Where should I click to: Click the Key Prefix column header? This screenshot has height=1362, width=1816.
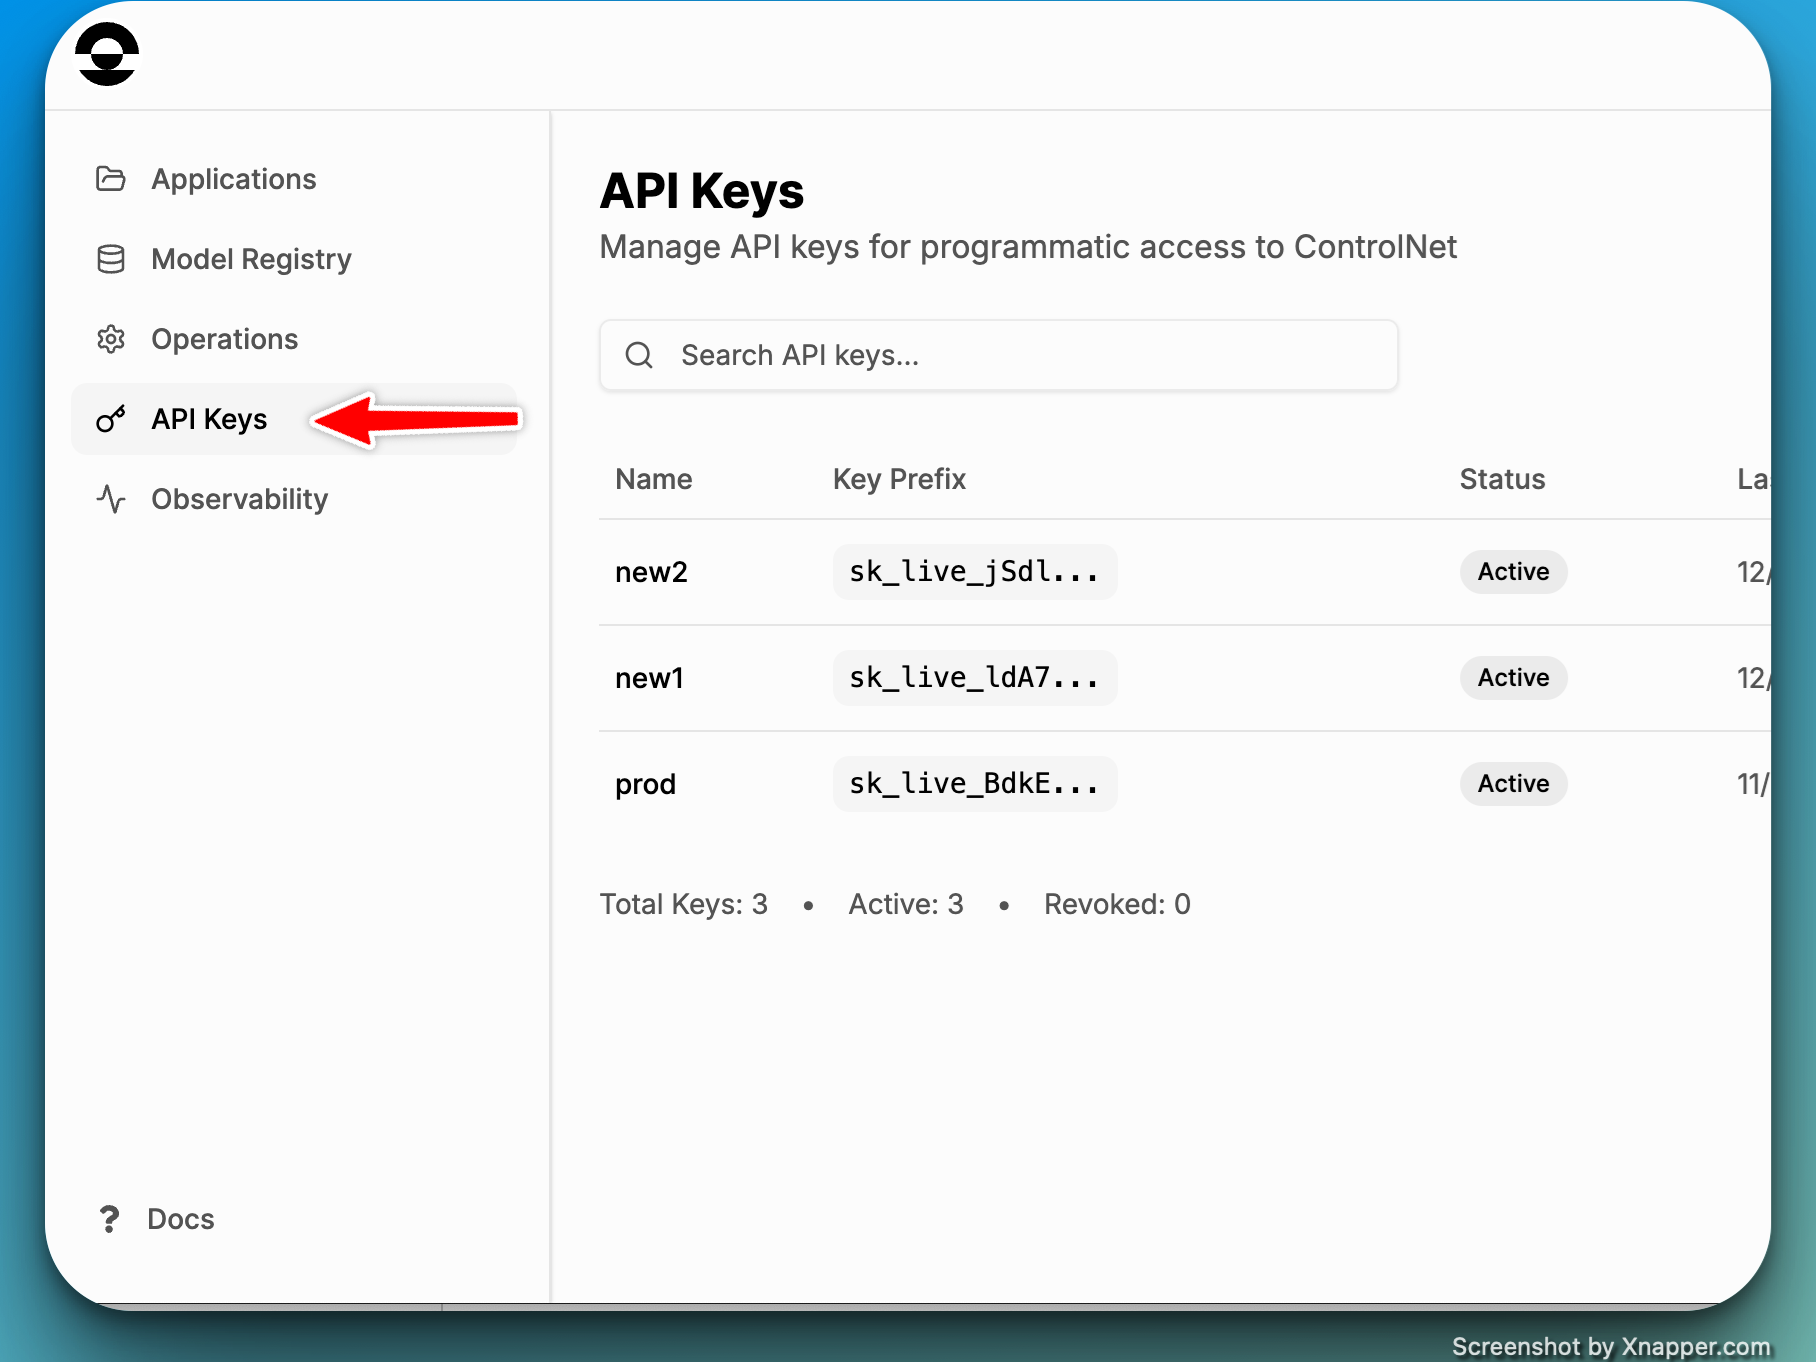point(899,479)
